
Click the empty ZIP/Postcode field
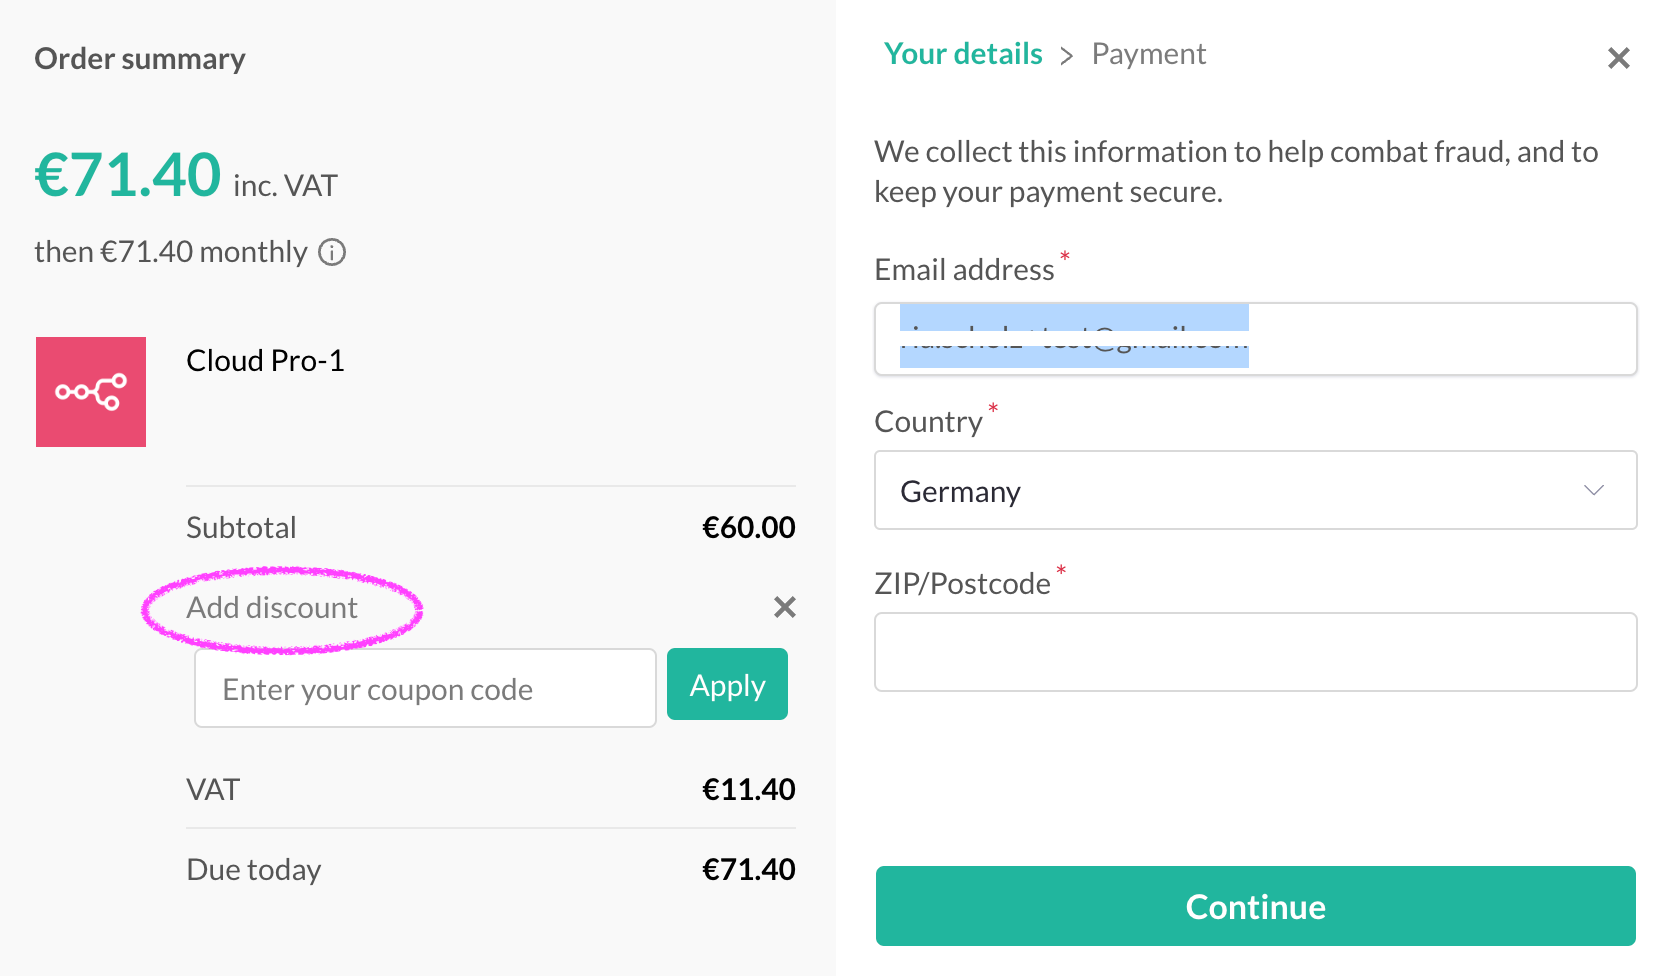1255,652
